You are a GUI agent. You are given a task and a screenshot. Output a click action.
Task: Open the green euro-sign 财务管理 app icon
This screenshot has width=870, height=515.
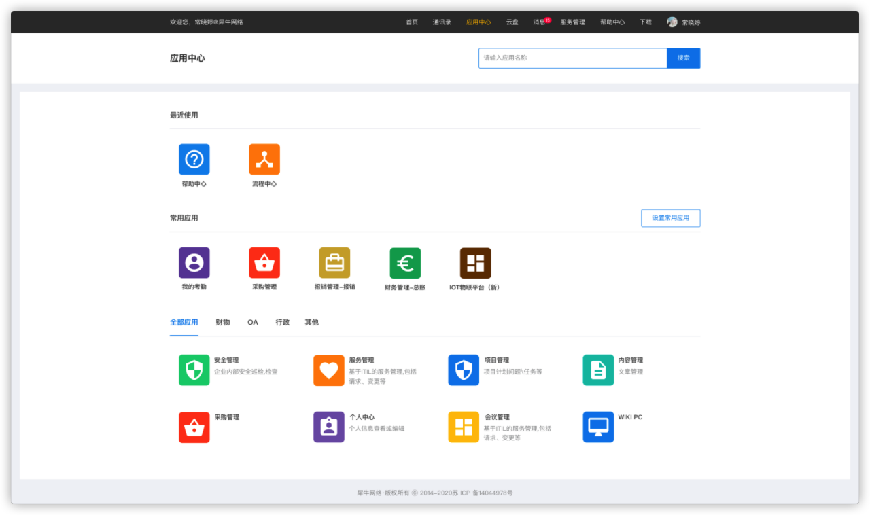[x=405, y=263]
